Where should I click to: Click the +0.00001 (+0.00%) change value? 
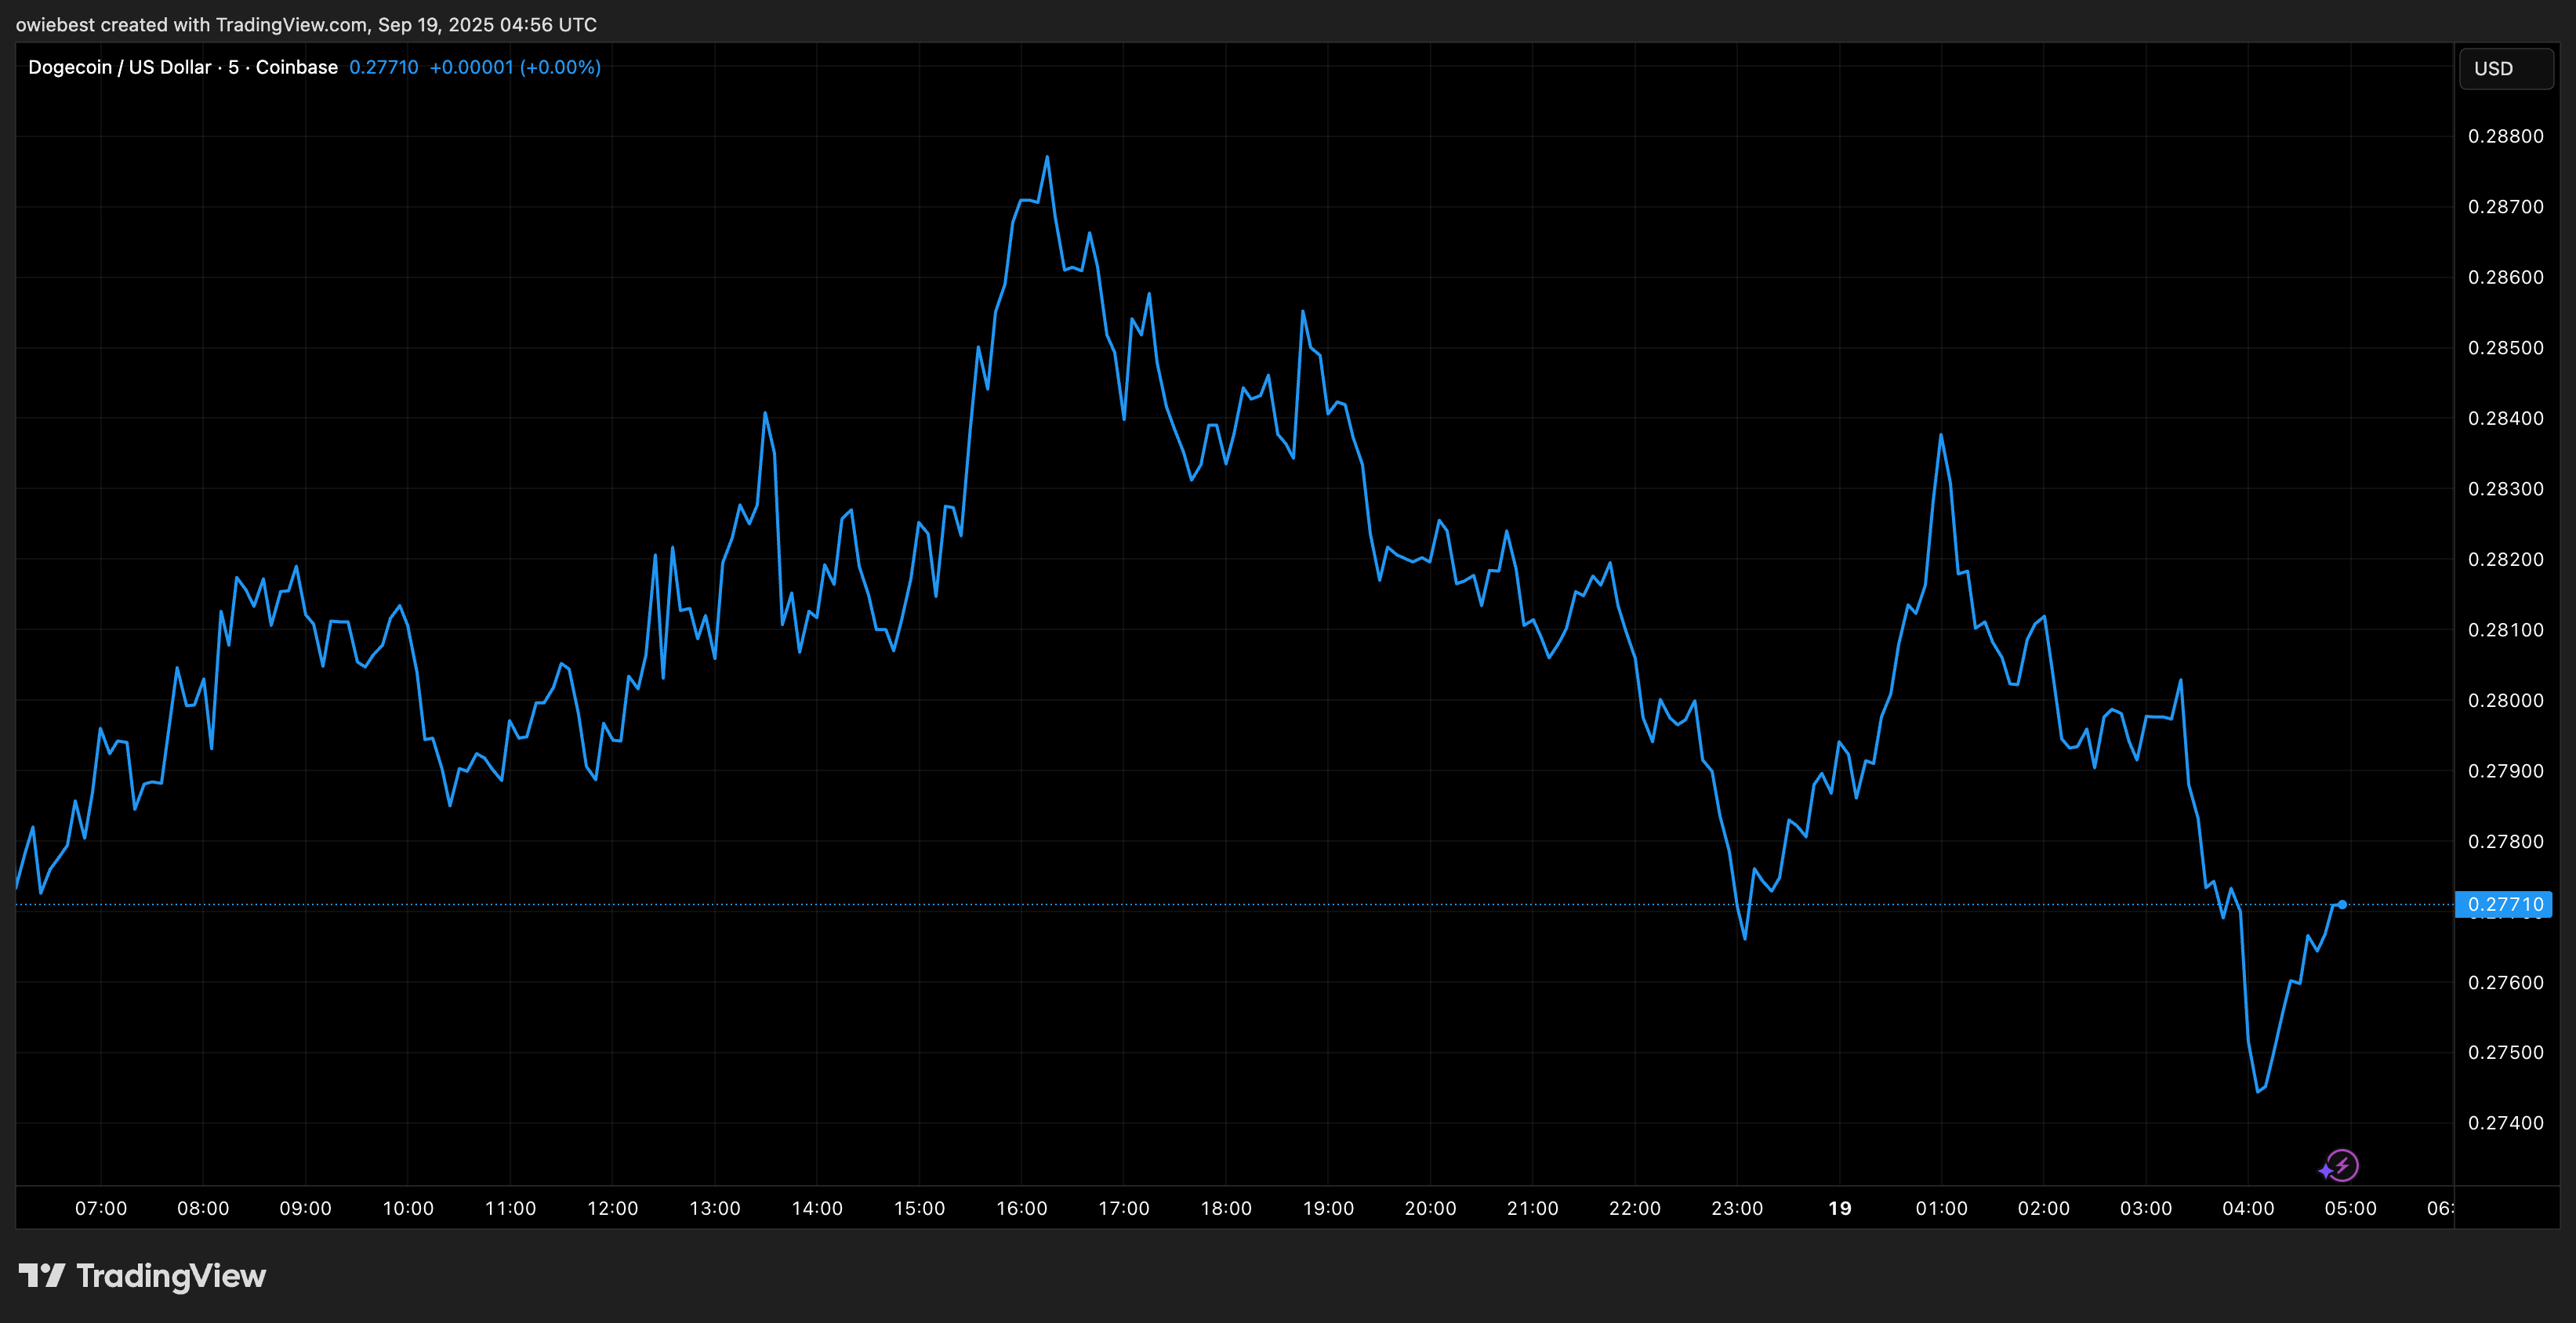tap(514, 67)
